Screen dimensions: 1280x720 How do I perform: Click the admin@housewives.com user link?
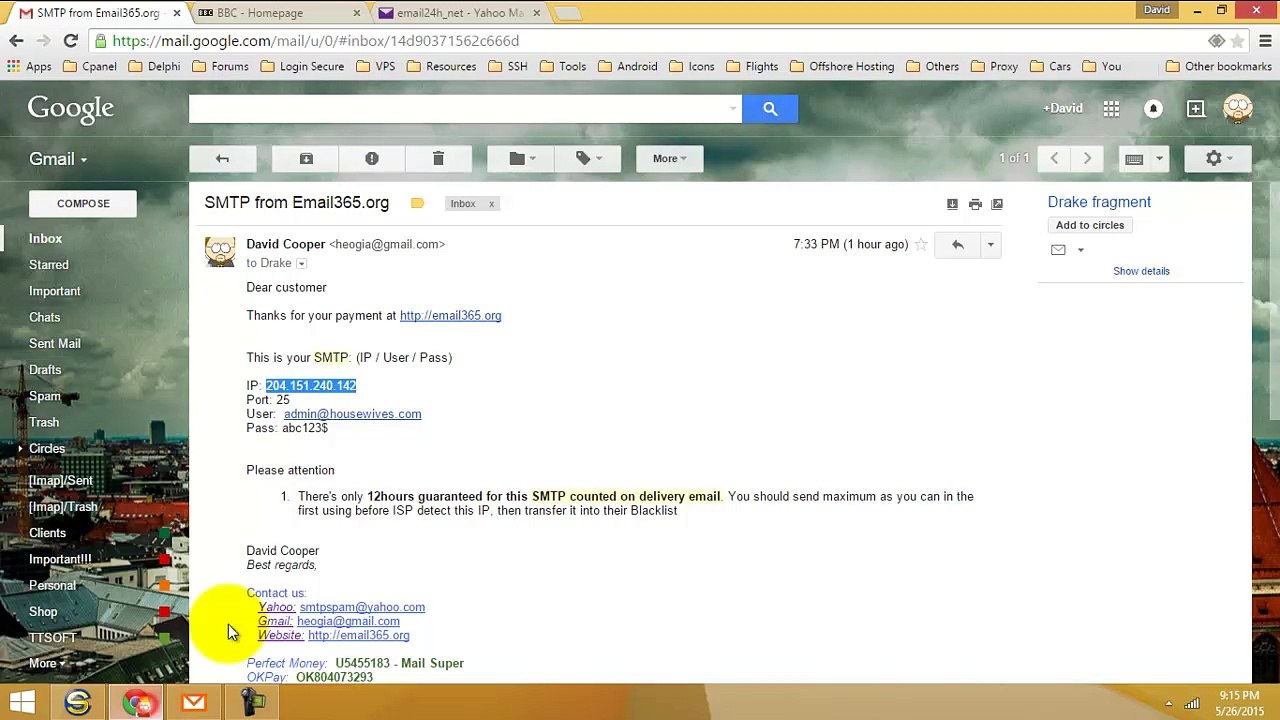[352, 414]
